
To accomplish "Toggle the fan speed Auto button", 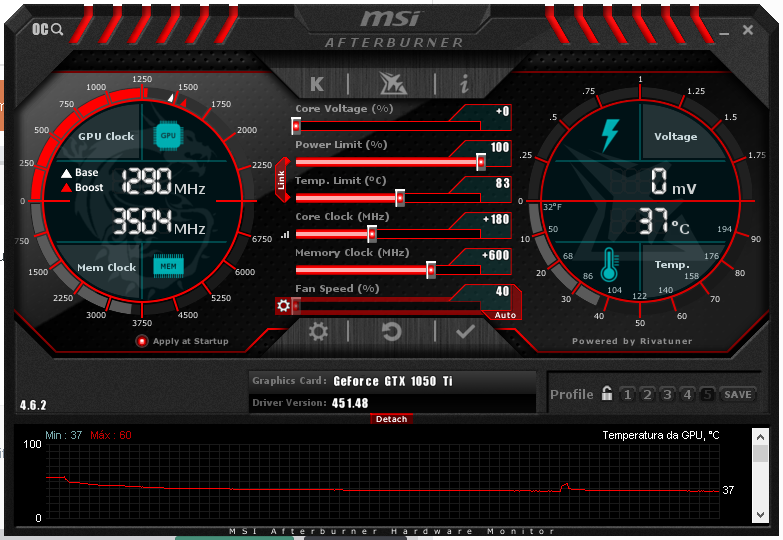I will coord(505,315).
